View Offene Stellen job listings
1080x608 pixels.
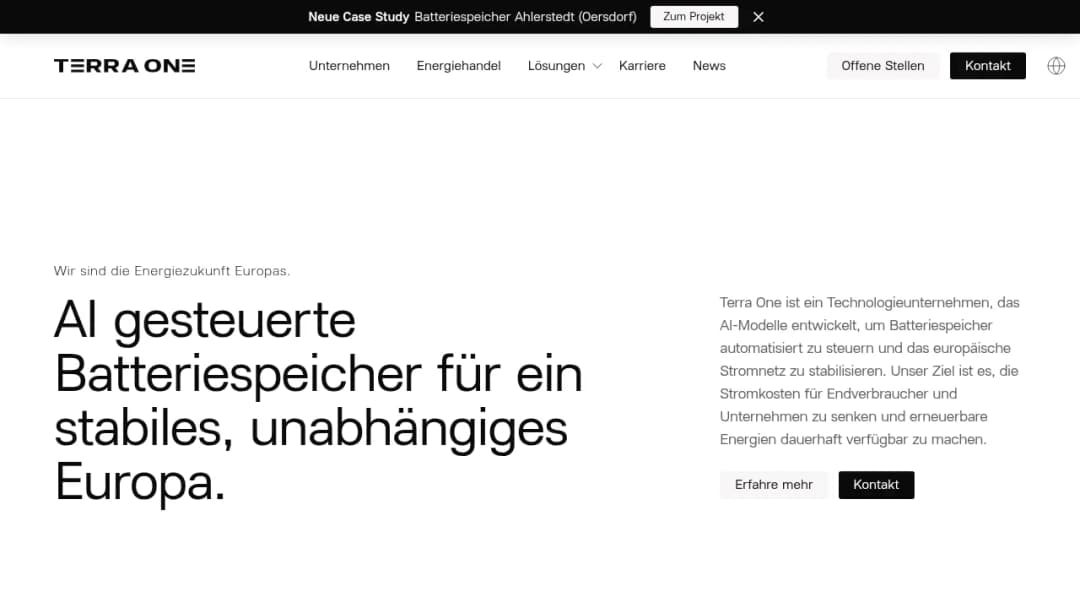pos(882,65)
